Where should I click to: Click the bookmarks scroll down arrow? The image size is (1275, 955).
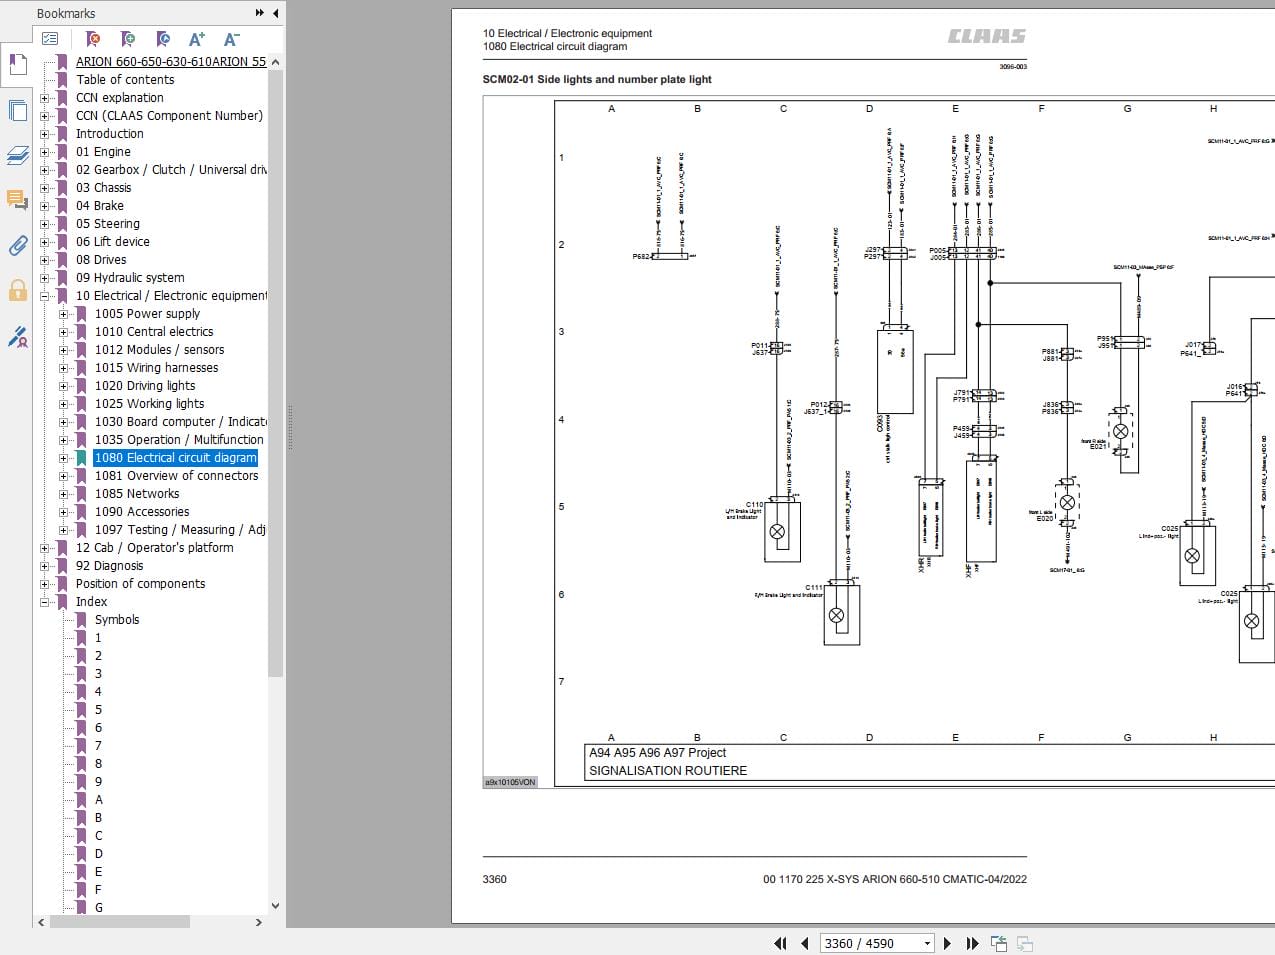(276, 906)
